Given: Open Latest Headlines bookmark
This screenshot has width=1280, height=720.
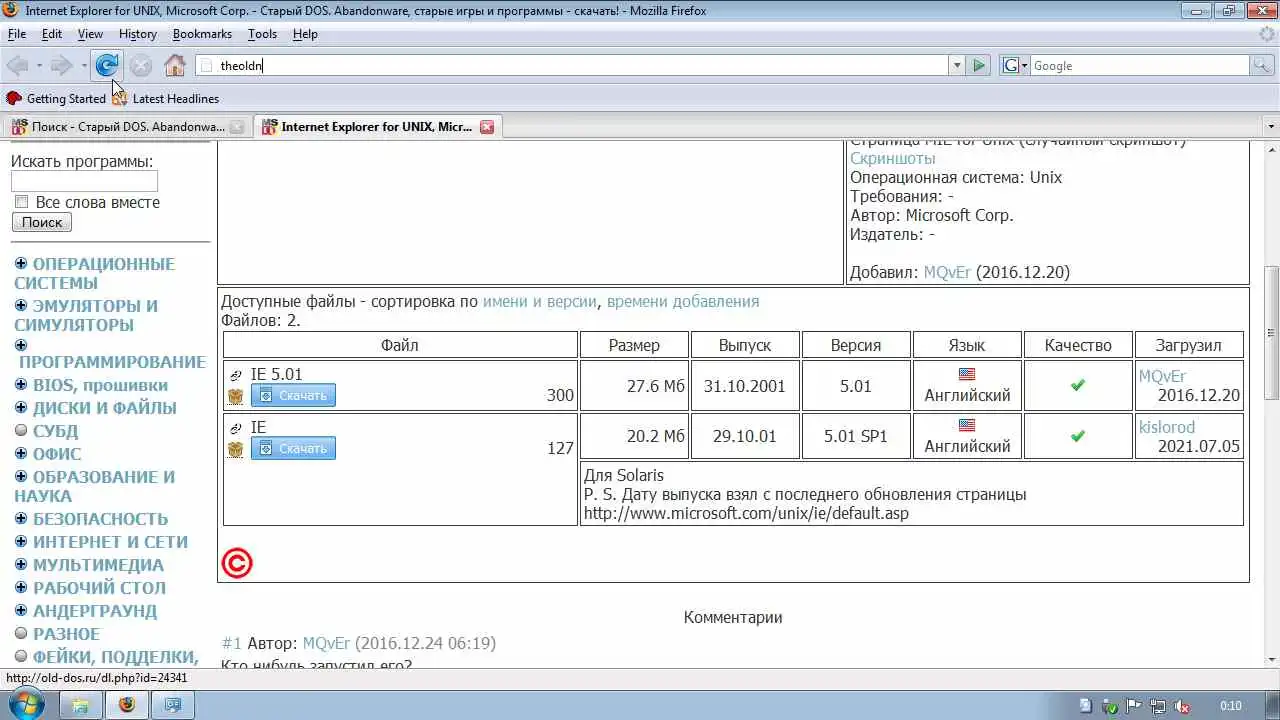Looking at the screenshot, I should (x=165, y=99).
